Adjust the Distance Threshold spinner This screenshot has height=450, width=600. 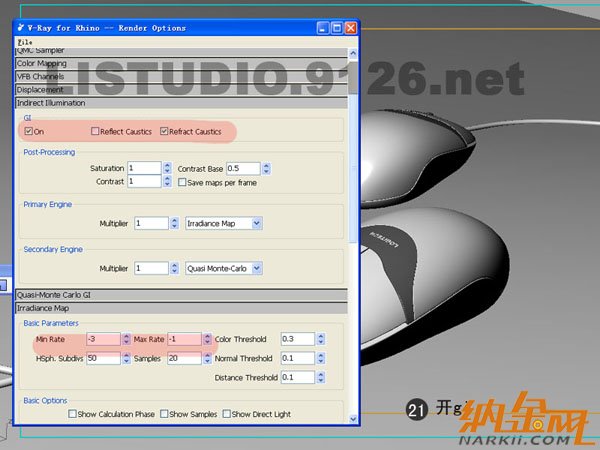[x=321, y=377]
